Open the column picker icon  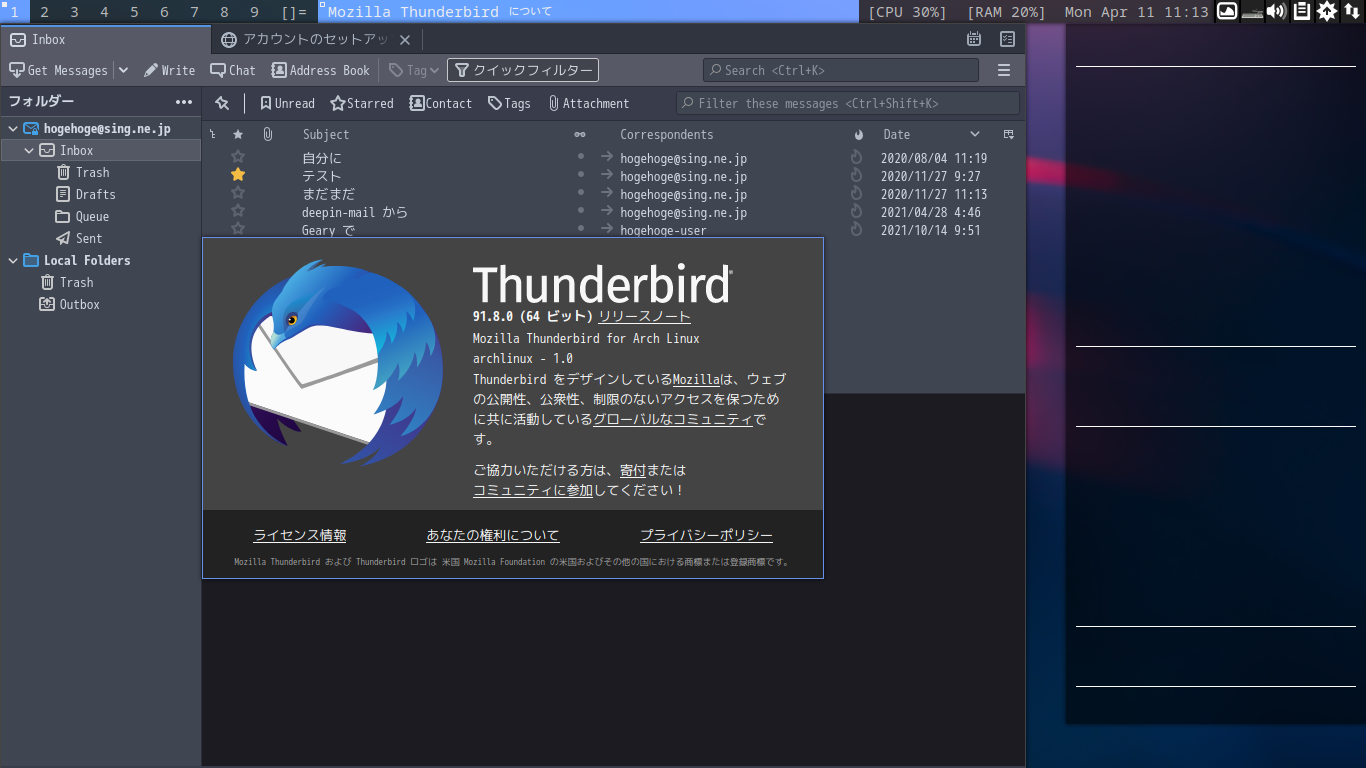tap(1009, 134)
